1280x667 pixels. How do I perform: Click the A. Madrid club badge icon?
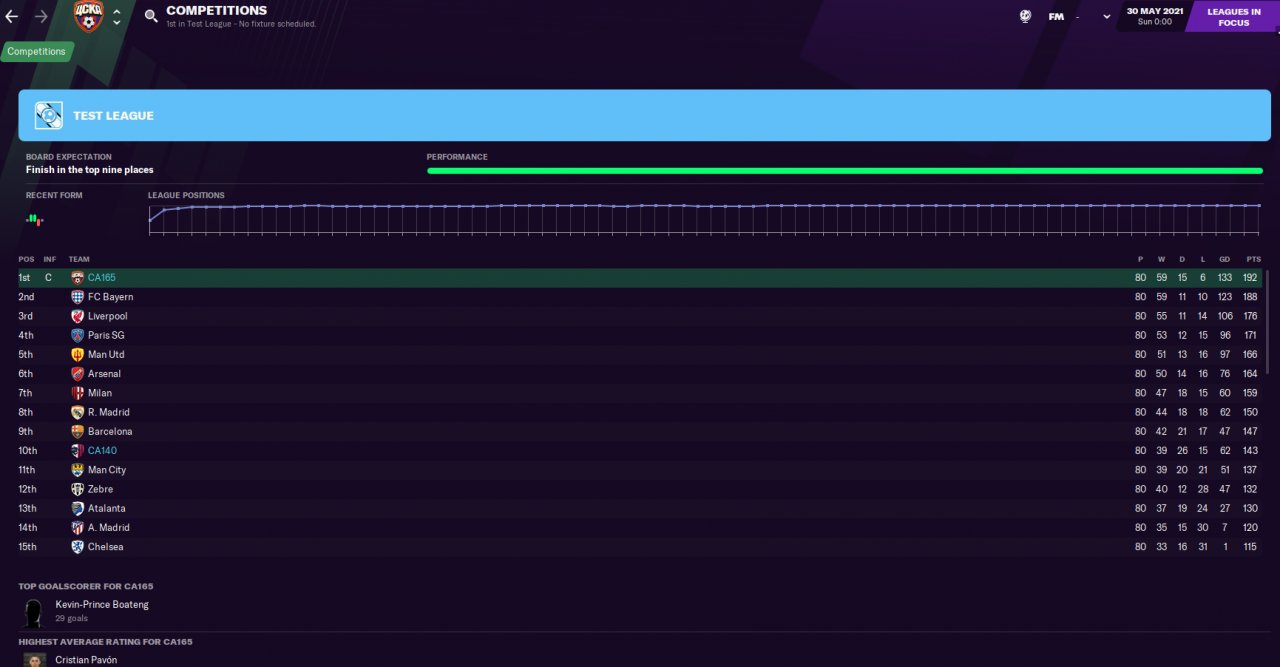[77, 528]
